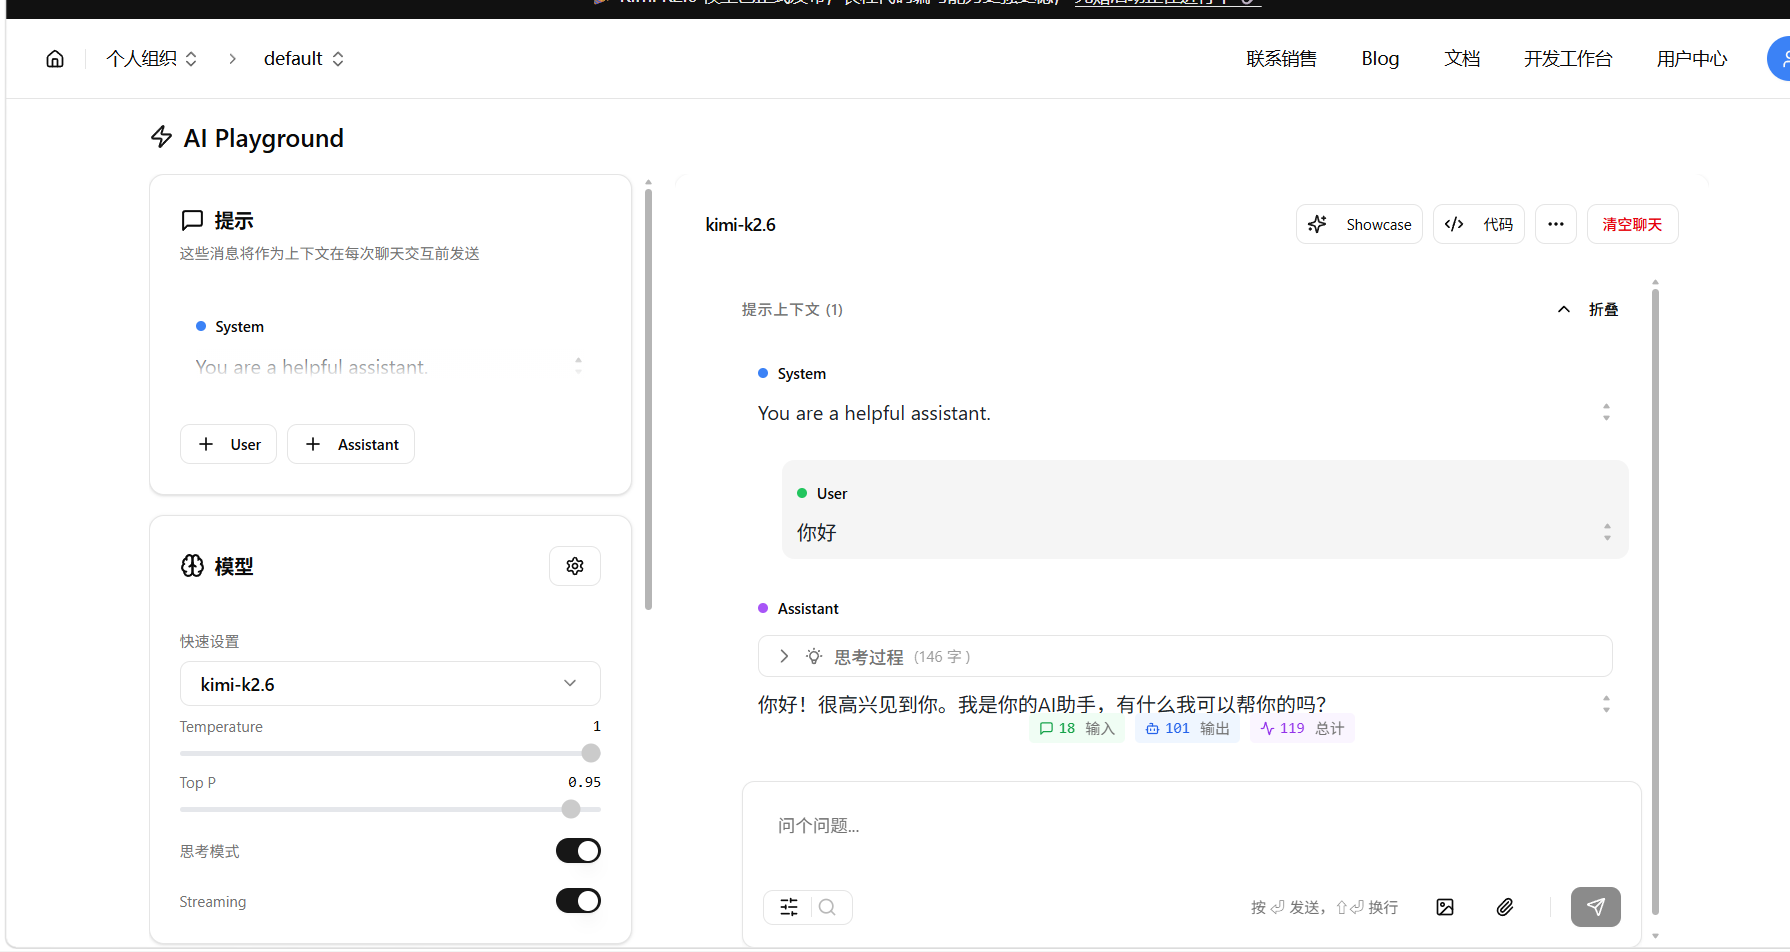The height and width of the screenshot is (952, 1790).
Task: Add an Assistant message to prompts
Action: 351,444
